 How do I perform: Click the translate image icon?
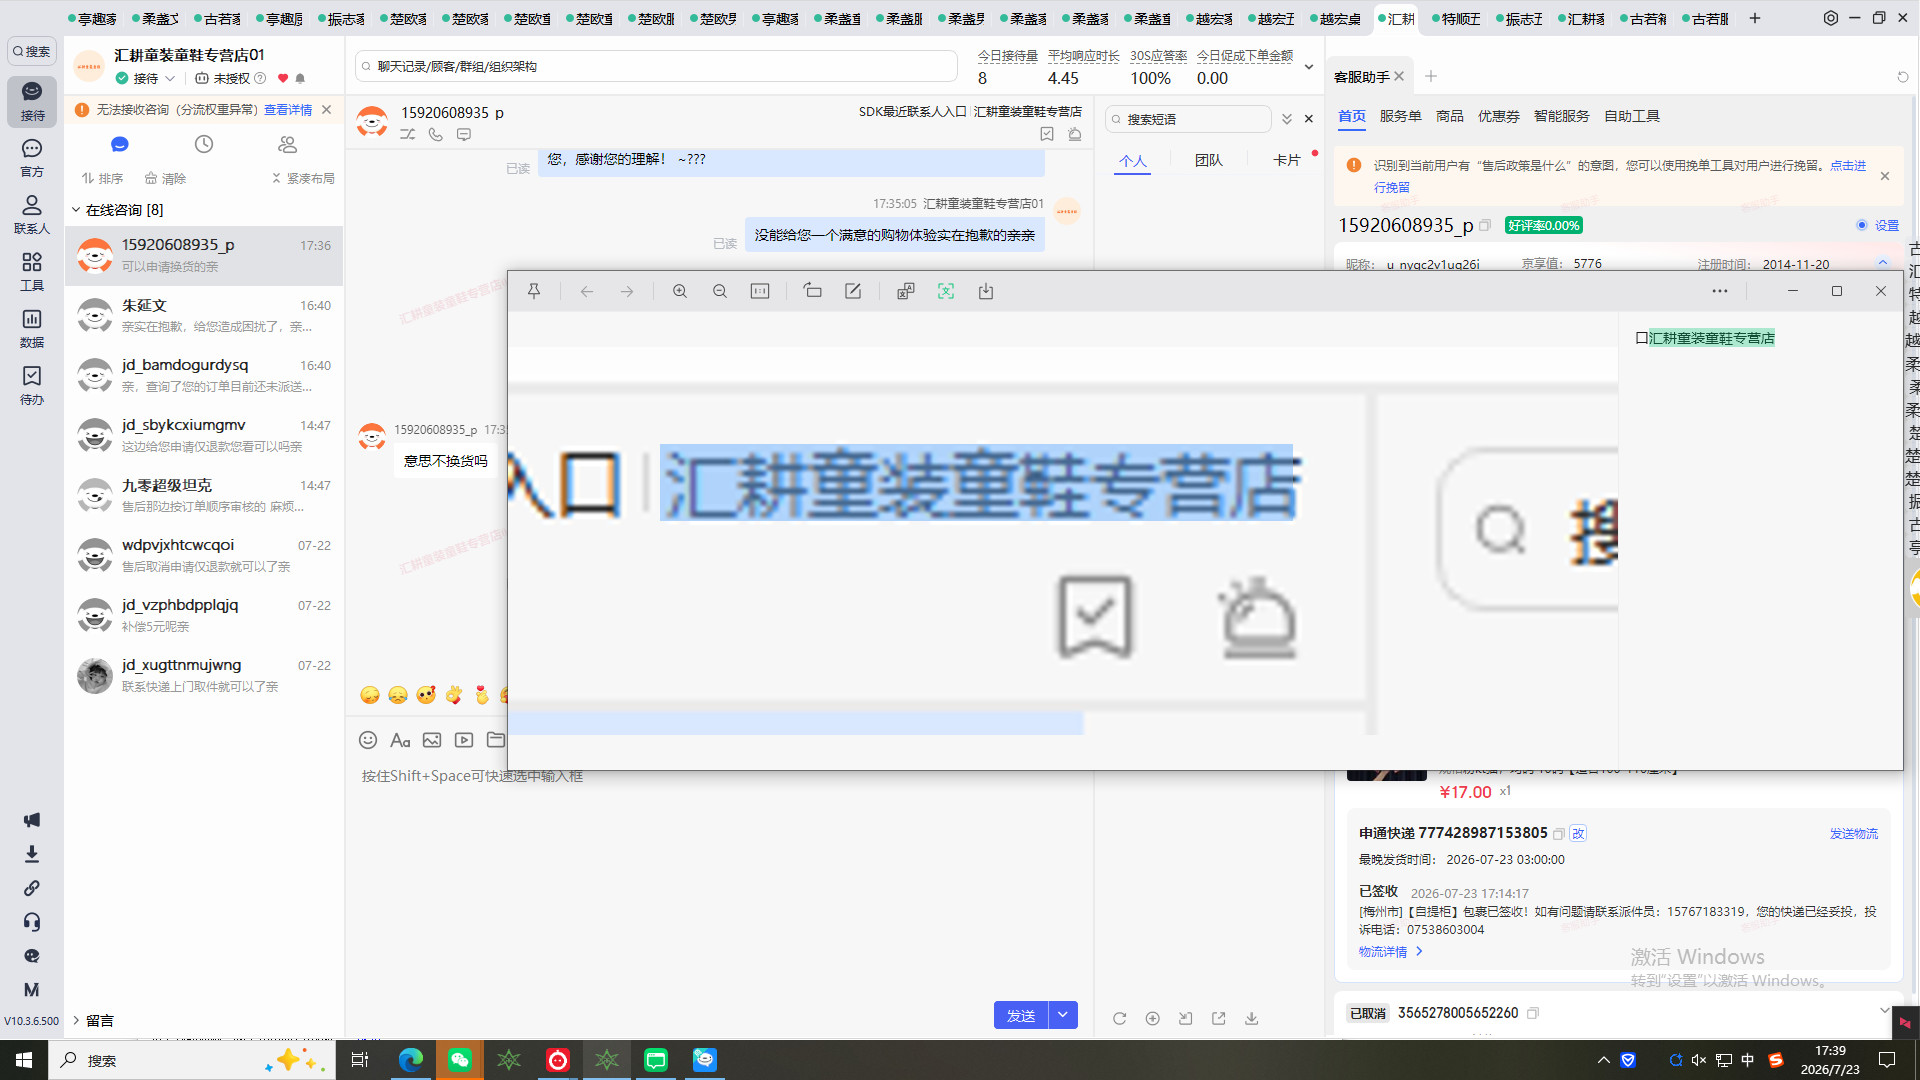click(x=906, y=291)
